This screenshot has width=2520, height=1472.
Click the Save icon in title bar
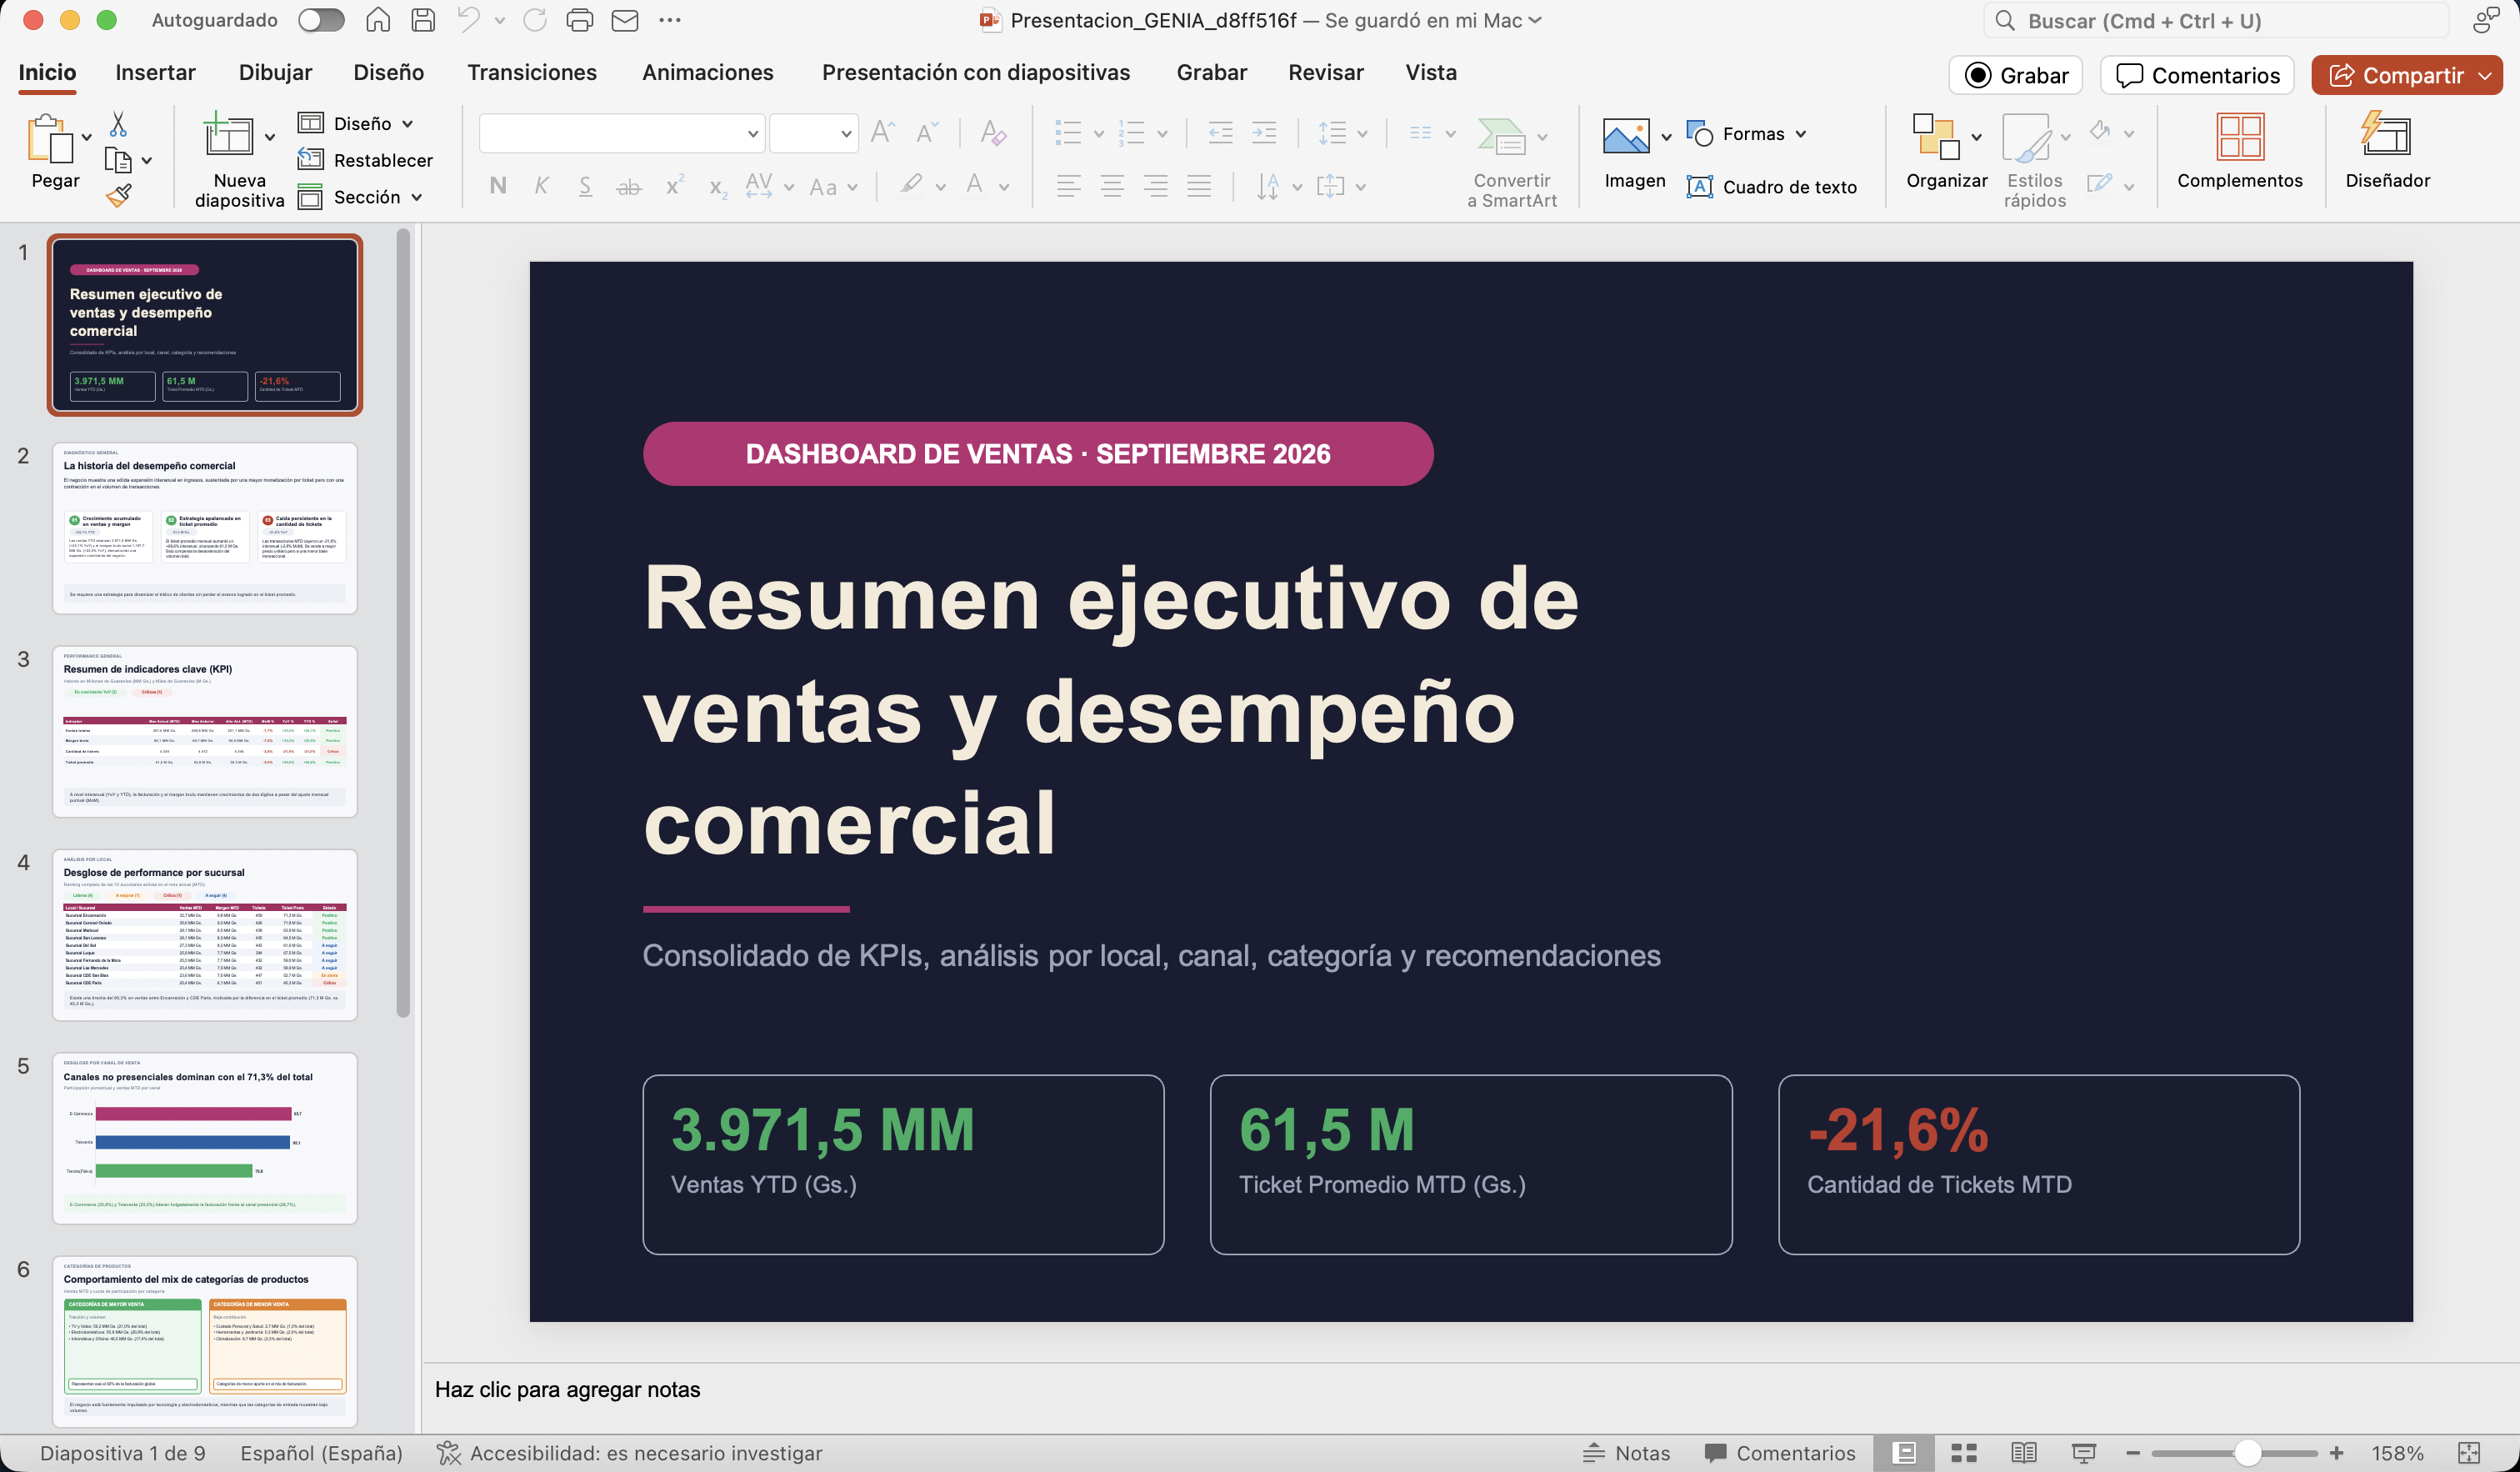click(423, 20)
